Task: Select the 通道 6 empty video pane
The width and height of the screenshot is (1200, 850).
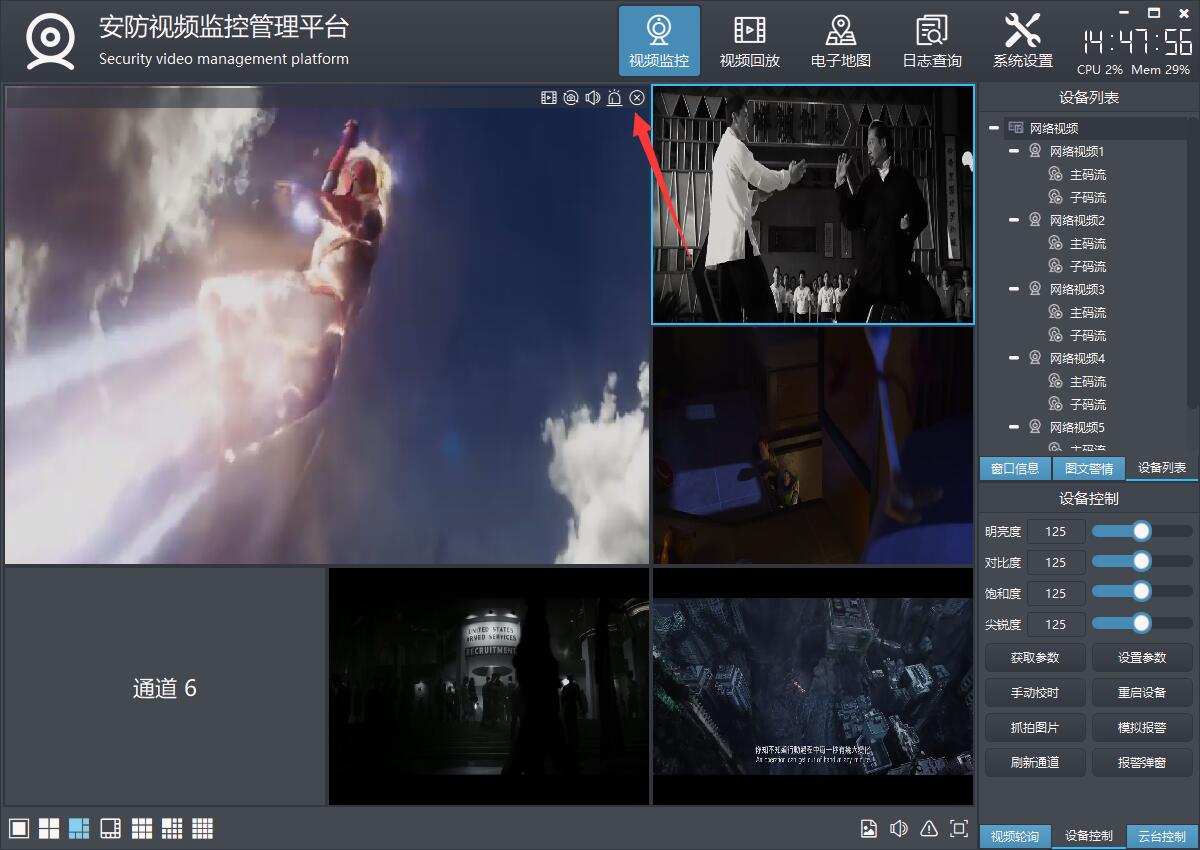Action: tap(165, 687)
